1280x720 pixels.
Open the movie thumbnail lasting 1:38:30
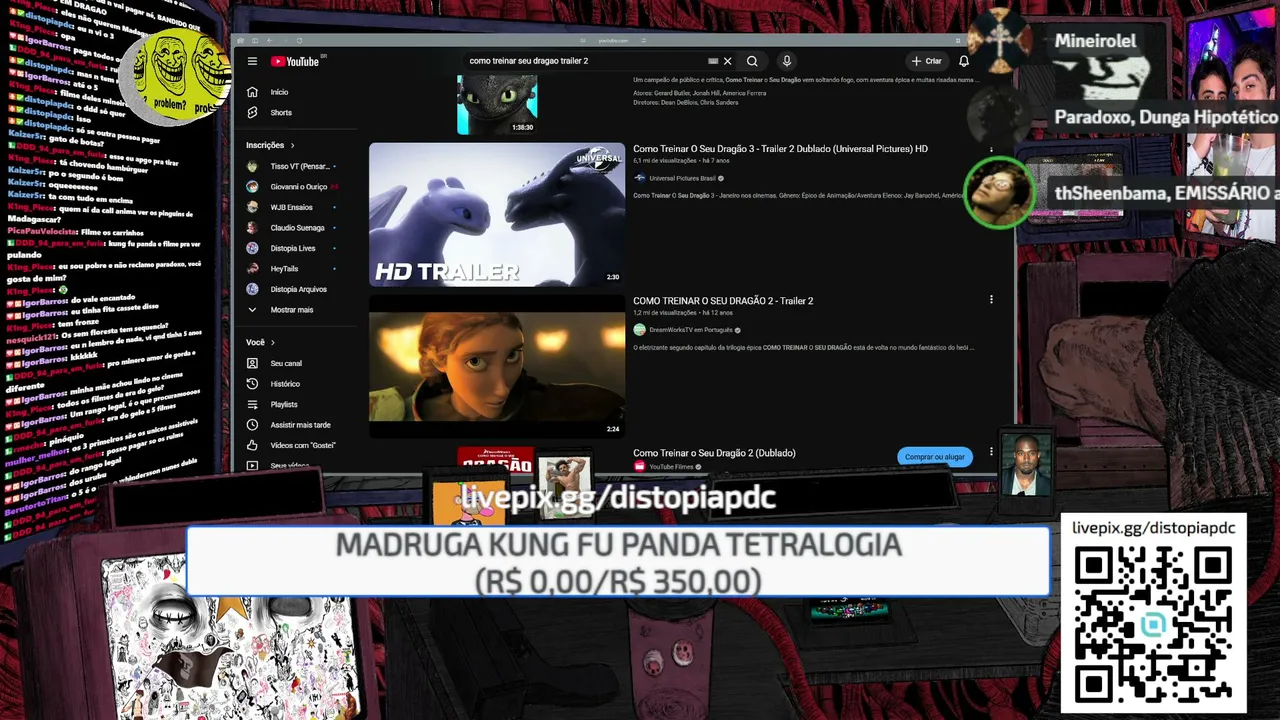[497, 104]
